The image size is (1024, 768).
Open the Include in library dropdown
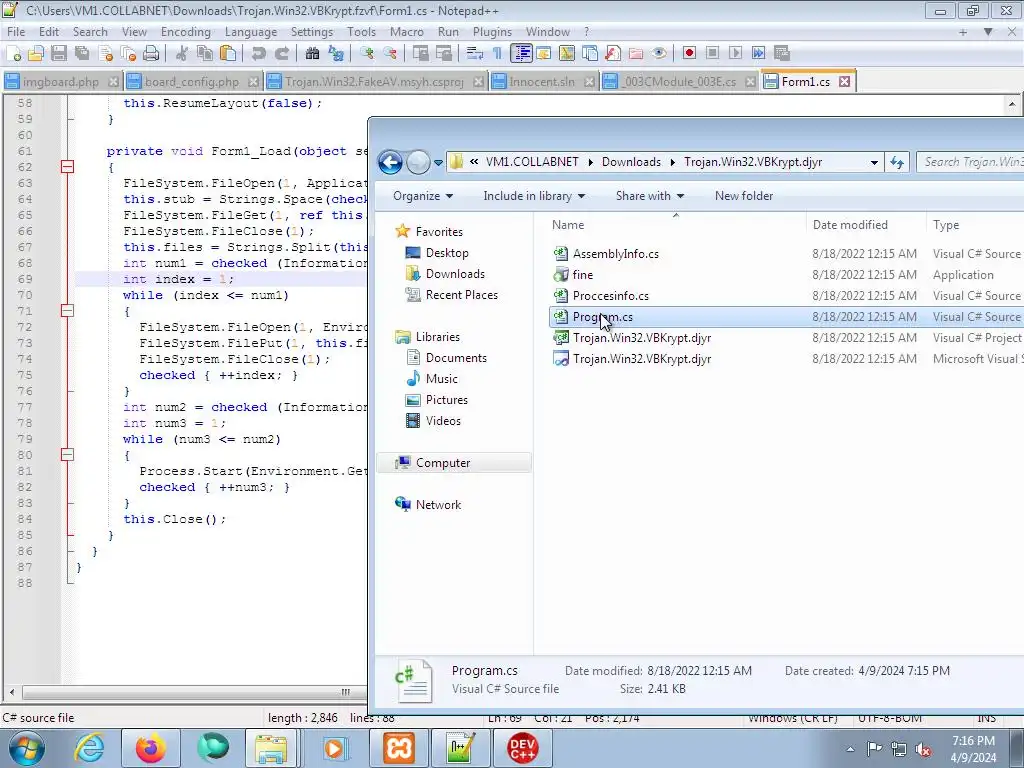[x=534, y=196]
